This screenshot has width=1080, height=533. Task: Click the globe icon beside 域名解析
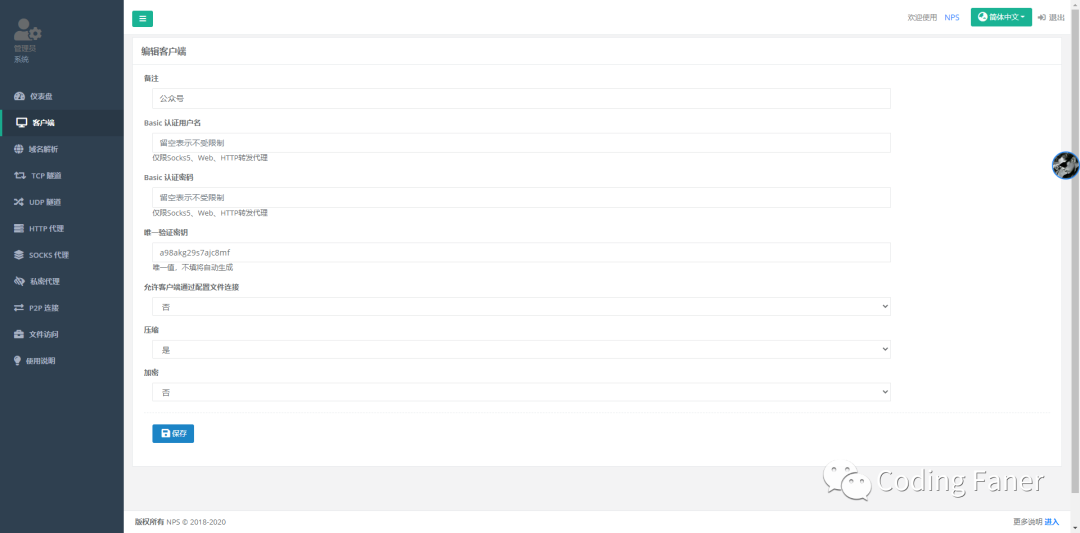[19, 149]
